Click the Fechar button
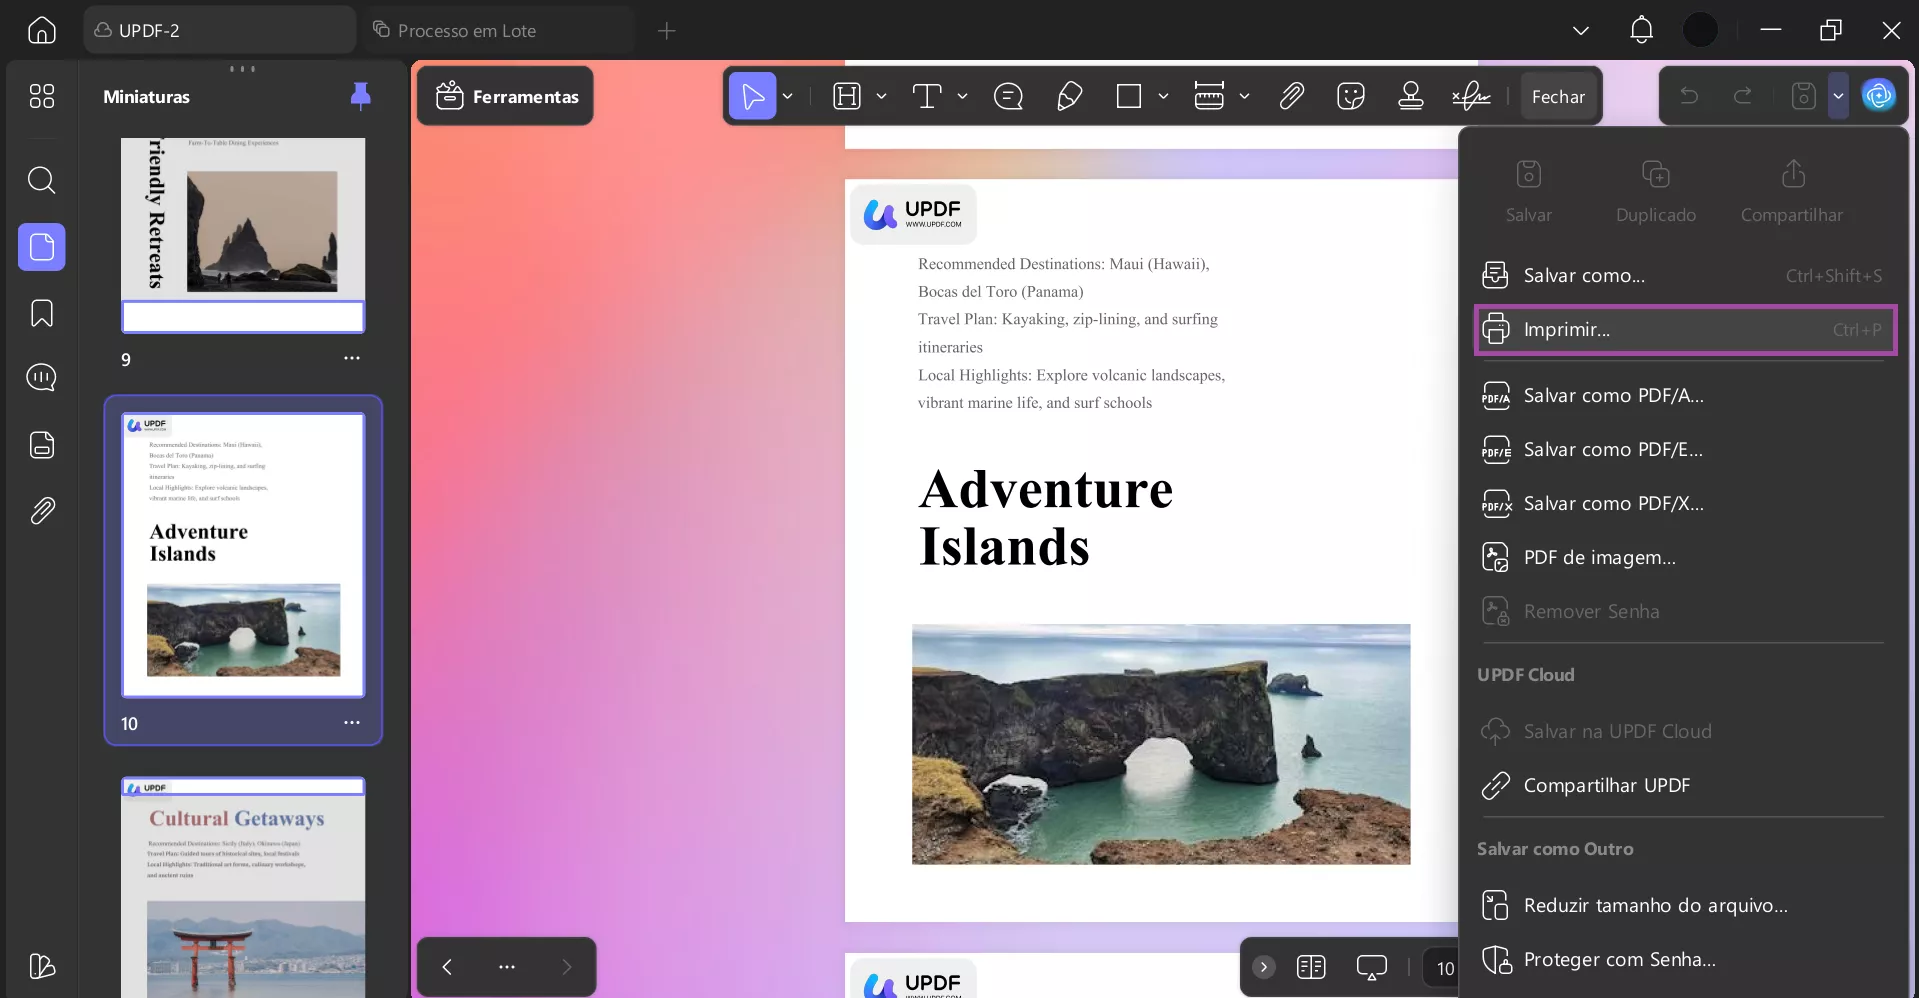This screenshot has width=1919, height=998. (1559, 96)
